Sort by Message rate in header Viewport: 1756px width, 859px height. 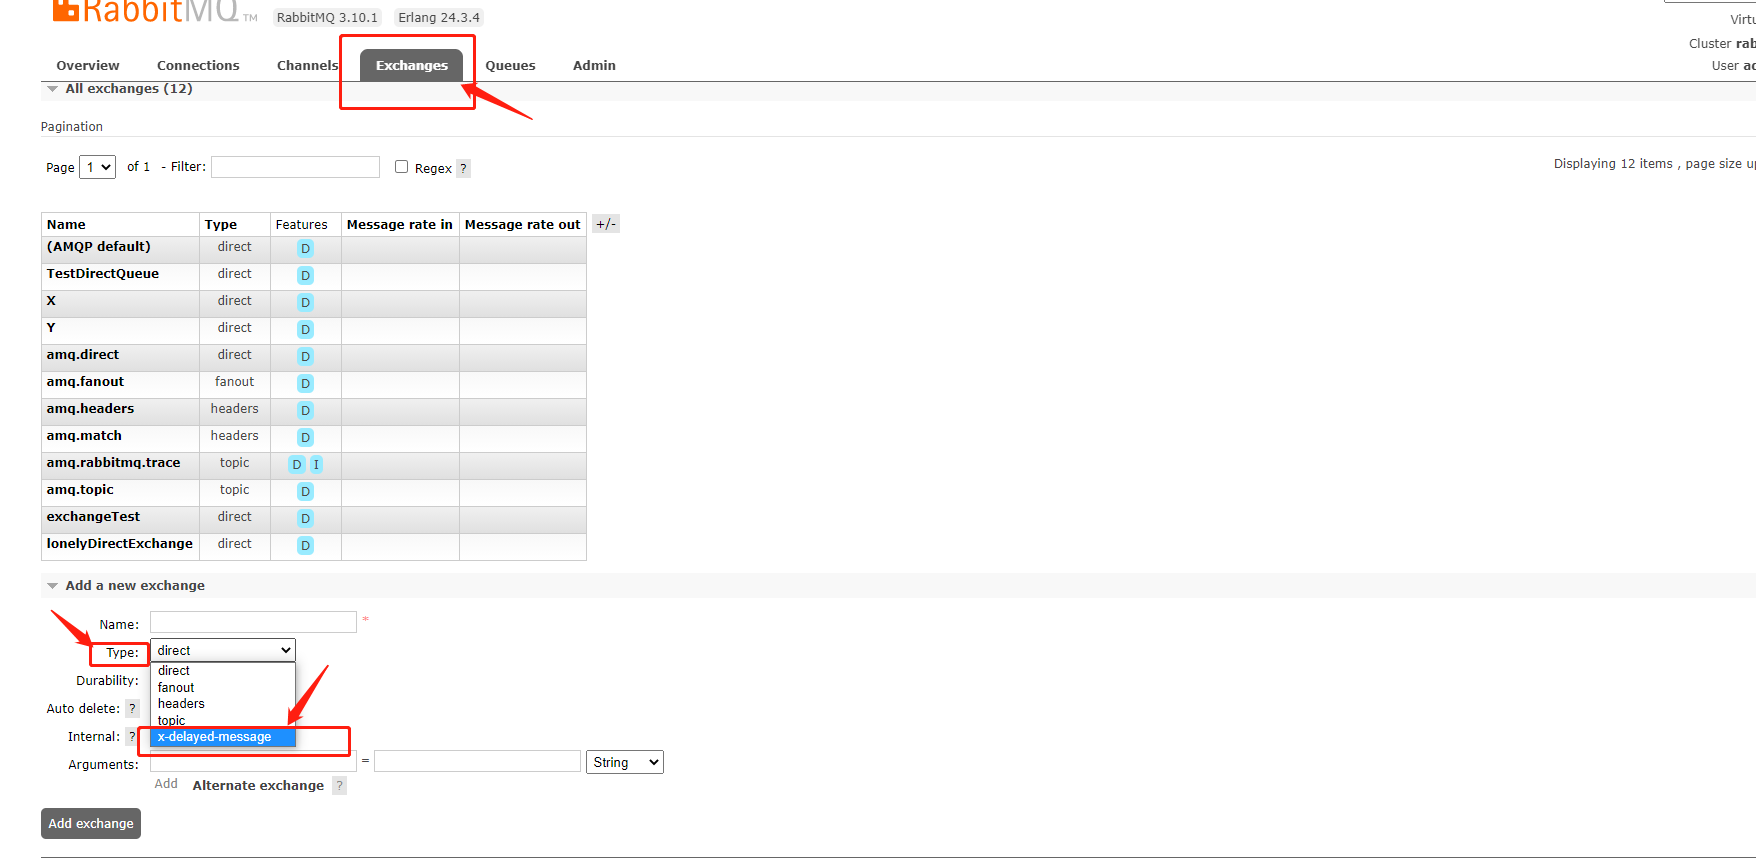(x=399, y=225)
